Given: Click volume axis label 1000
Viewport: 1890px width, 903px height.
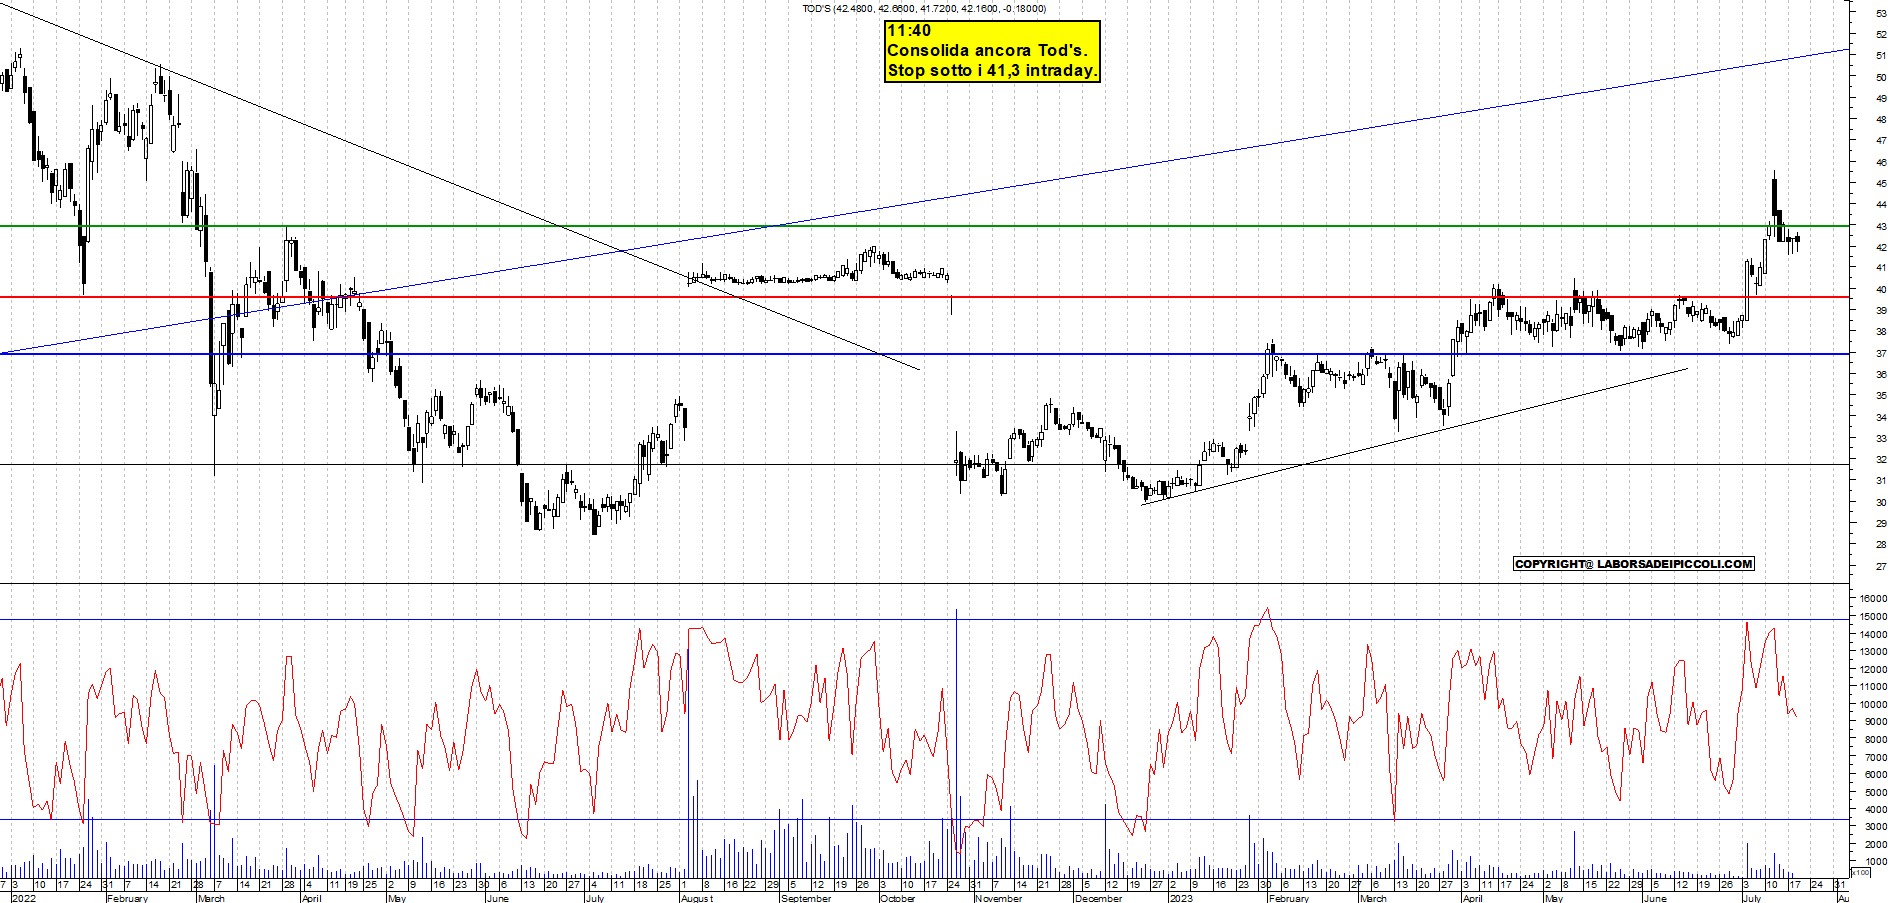Looking at the screenshot, I should 1876,862.
